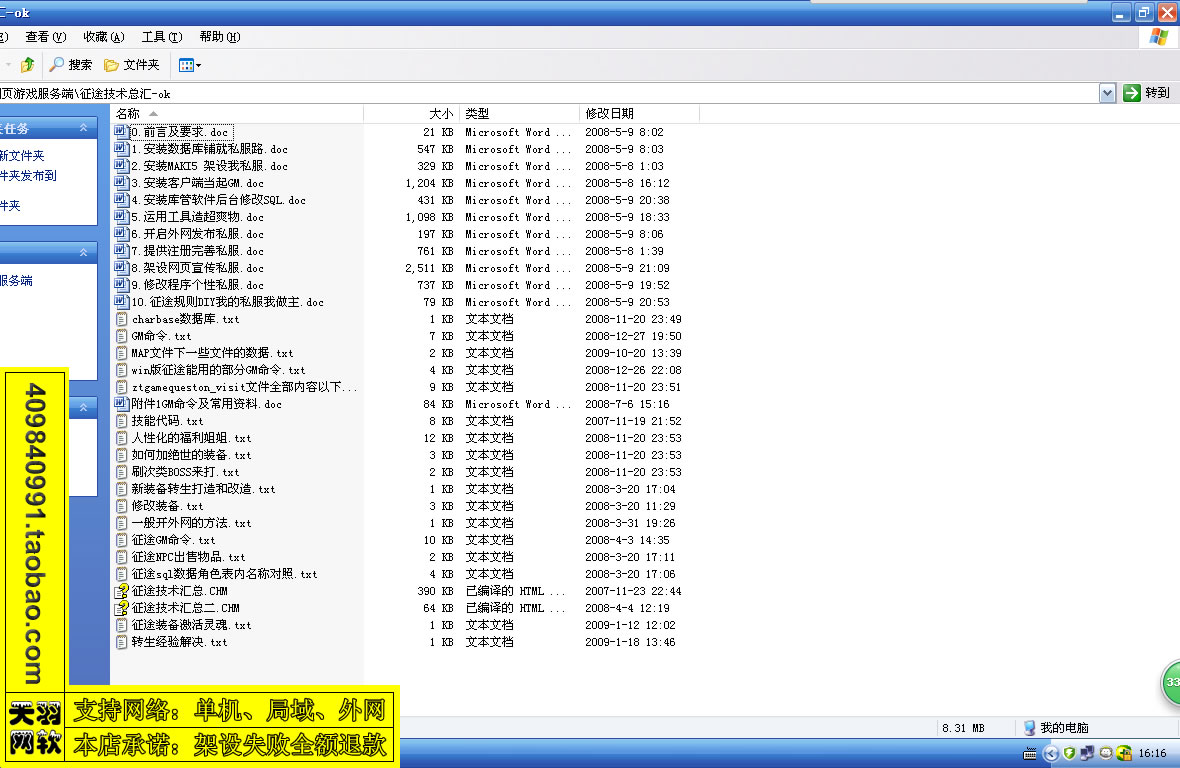The height and width of the screenshot is (768, 1180).
Task: Click the 转到 go button
Action: tap(1146, 93)
